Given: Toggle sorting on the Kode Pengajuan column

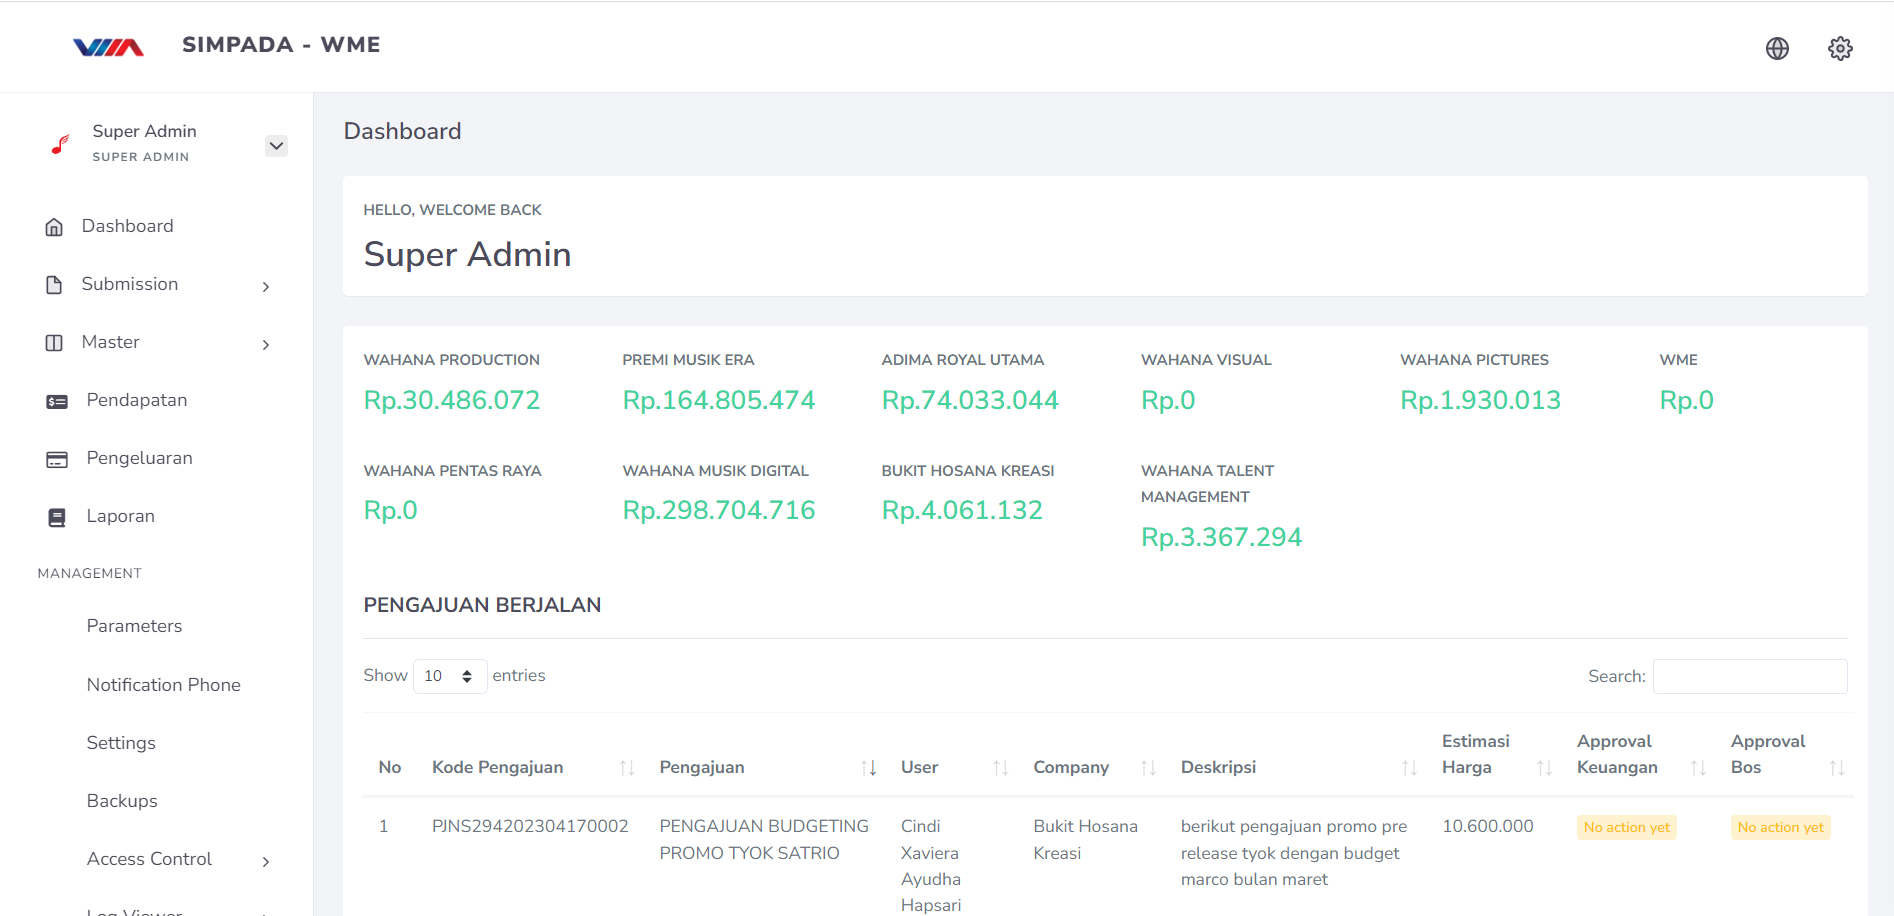Looking at the screenshot, I should [x=626, y=767].
